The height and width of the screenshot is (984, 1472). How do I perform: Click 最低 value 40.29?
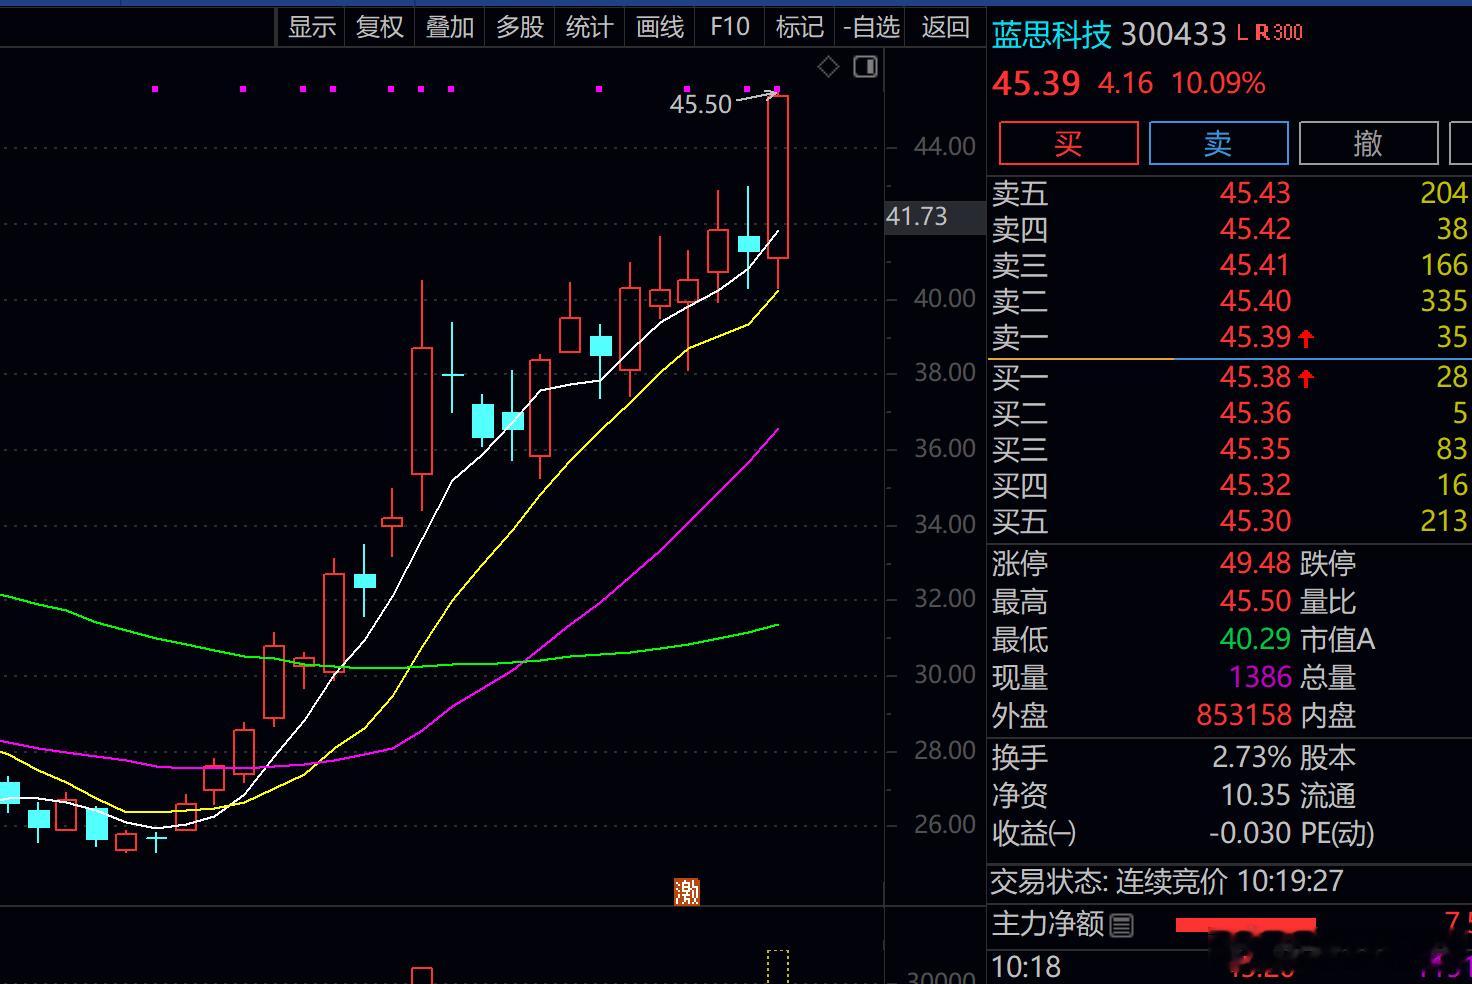(1255, 639)
